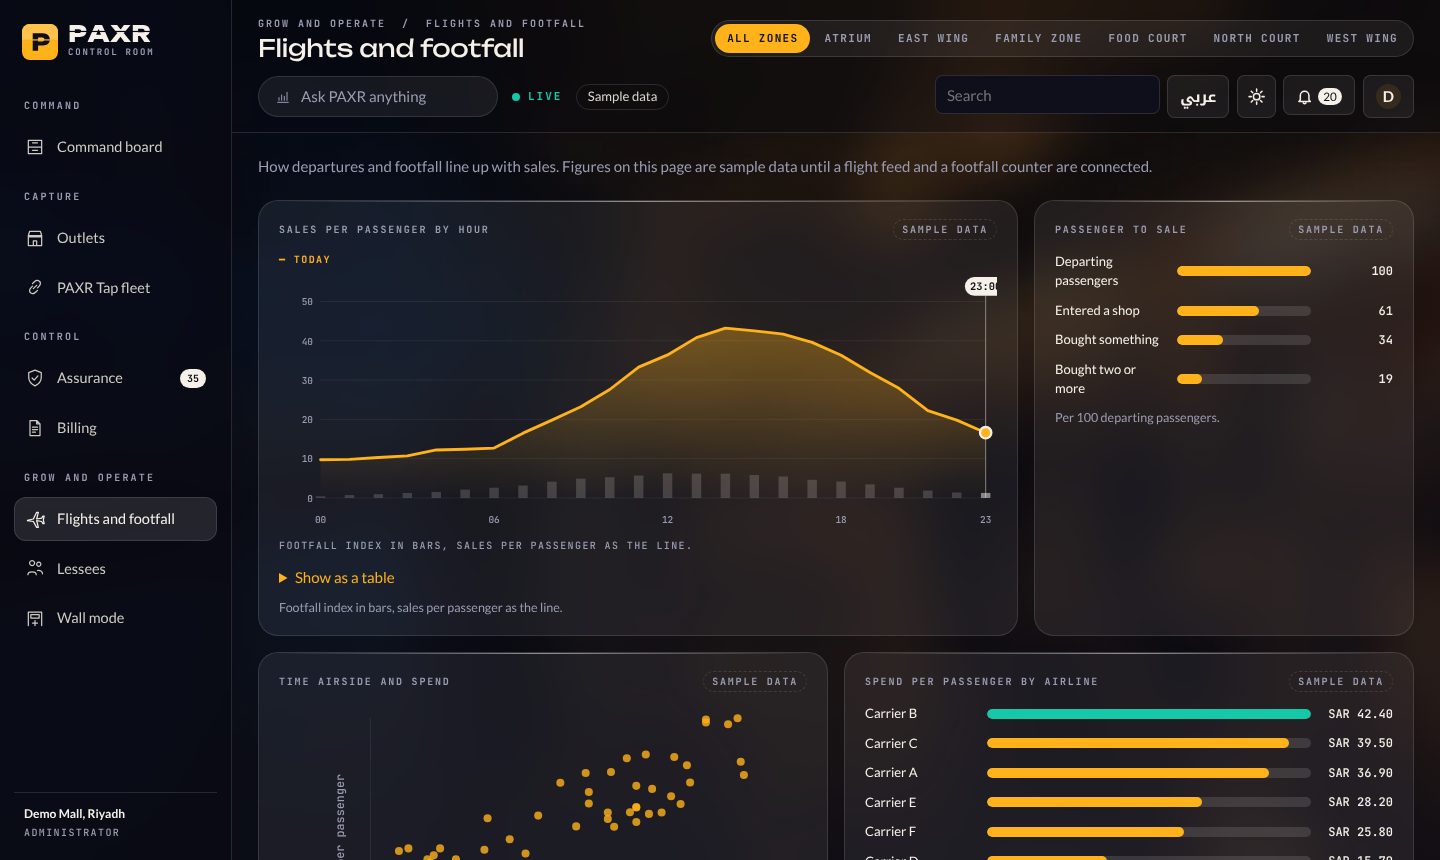Click the Outlets storefront icon

[35, 238]
